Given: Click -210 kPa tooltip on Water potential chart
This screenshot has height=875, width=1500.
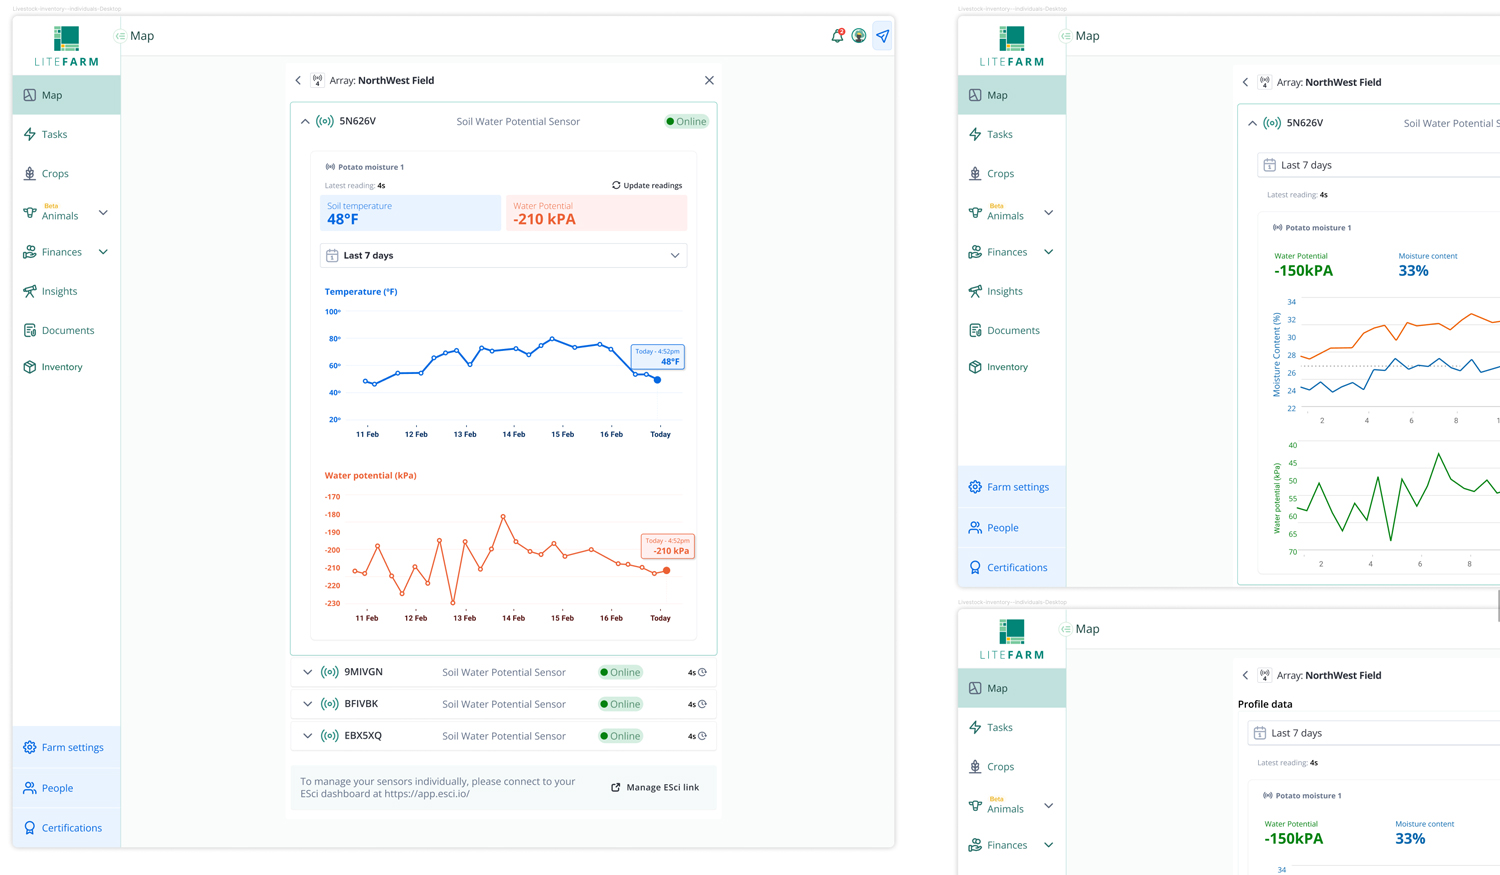Looking at the screenshot, I should pyautogui.click(x=668, y=546).
